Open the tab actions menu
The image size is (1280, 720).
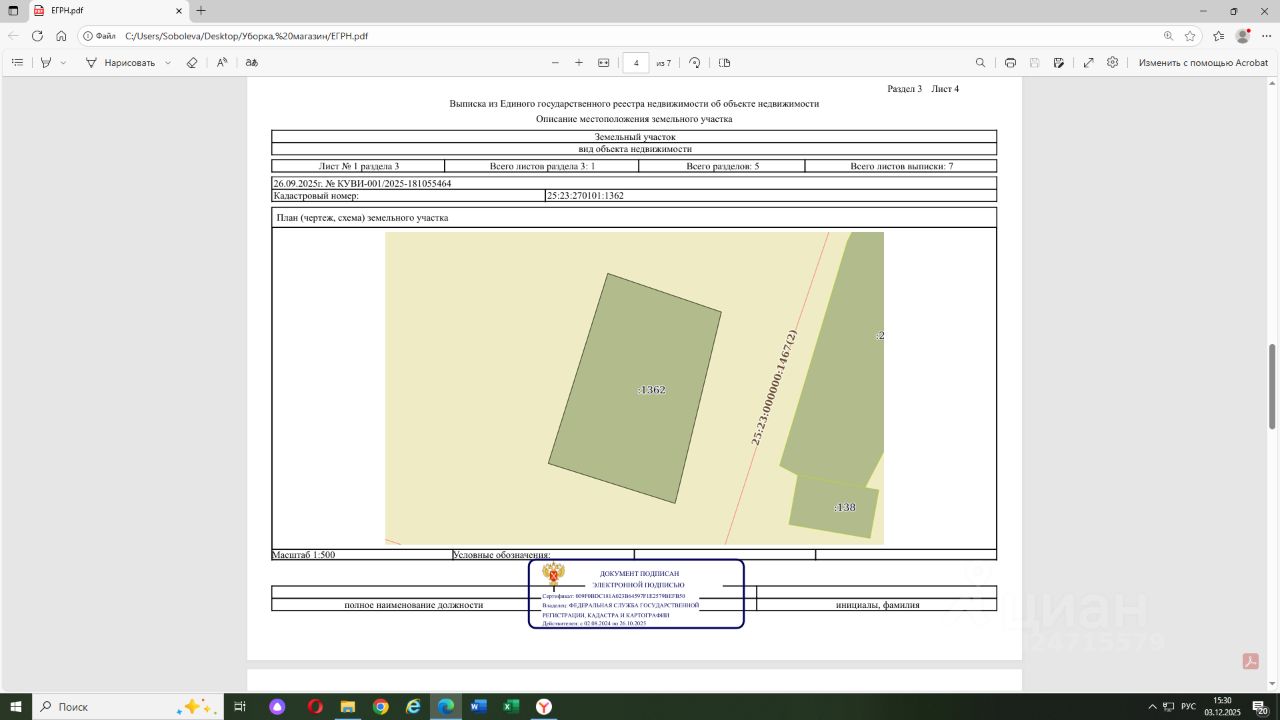13,11
